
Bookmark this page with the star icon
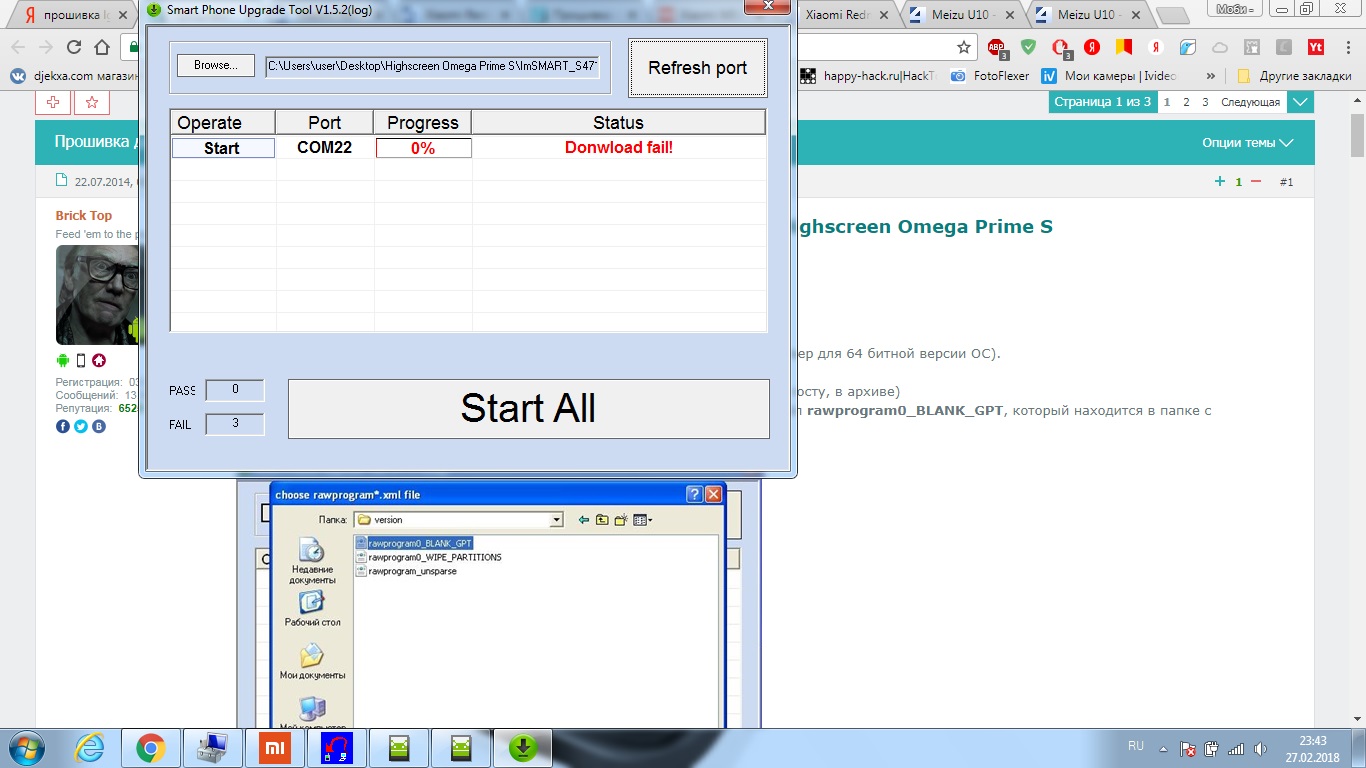(x=964, y=47)
